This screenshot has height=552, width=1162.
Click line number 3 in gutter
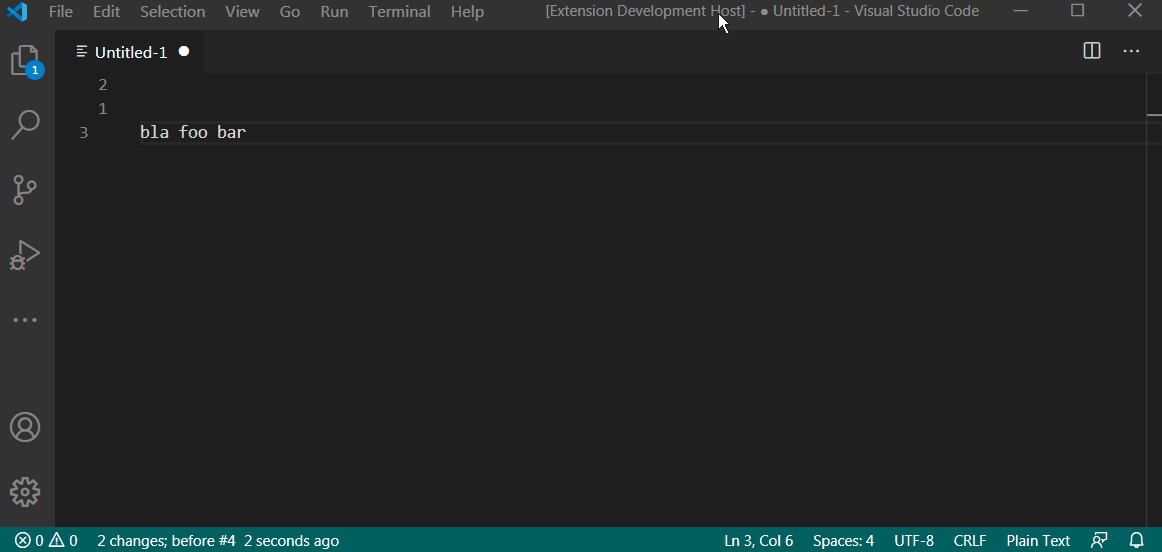tap(84, 133)
